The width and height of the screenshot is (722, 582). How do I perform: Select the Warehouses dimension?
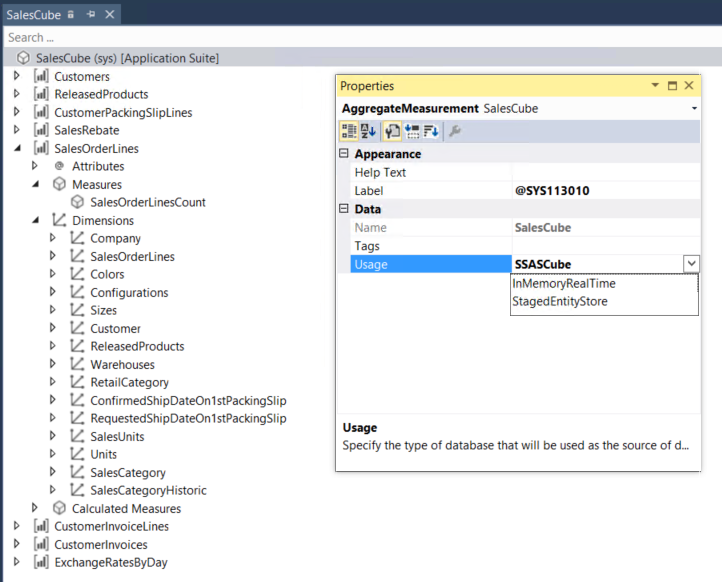(122, 365)
